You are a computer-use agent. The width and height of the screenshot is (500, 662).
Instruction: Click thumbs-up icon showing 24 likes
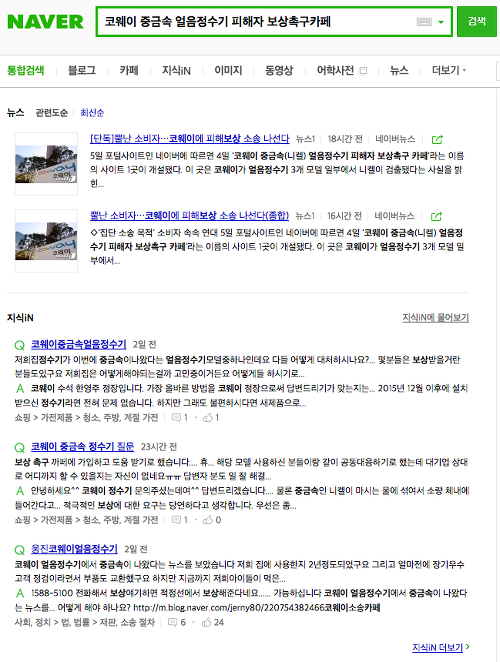click(x=207, y=622)
